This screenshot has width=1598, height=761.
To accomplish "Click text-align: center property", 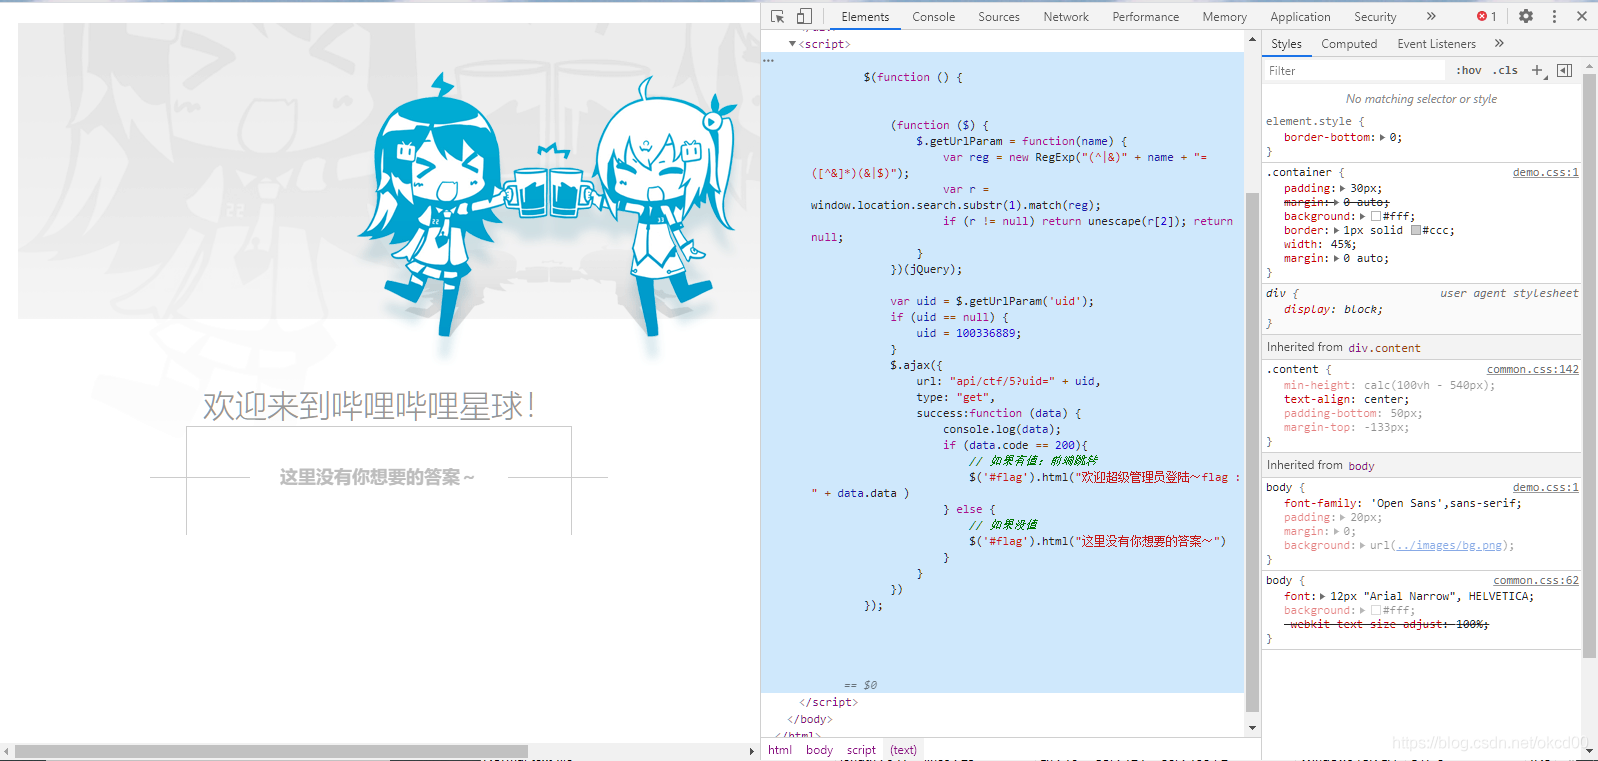I will click(x=1344, y=399).
